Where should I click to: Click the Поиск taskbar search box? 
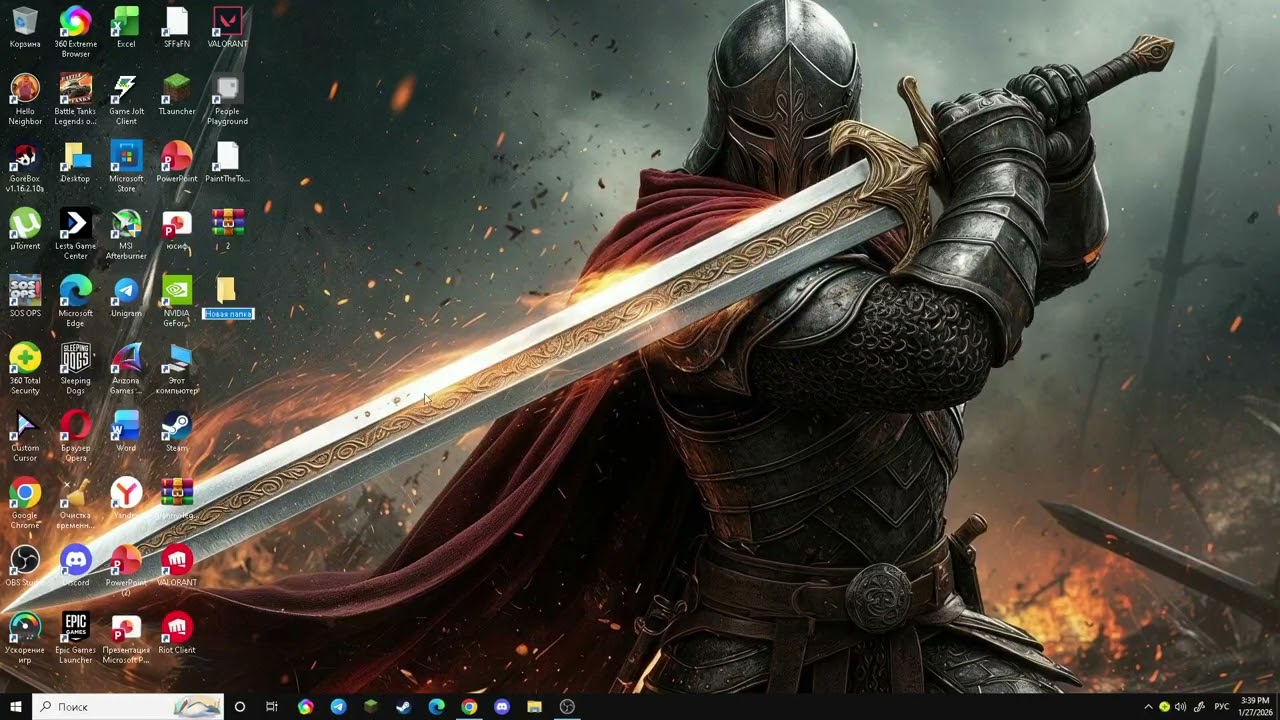pyautogui.click(x=128, y=706)
